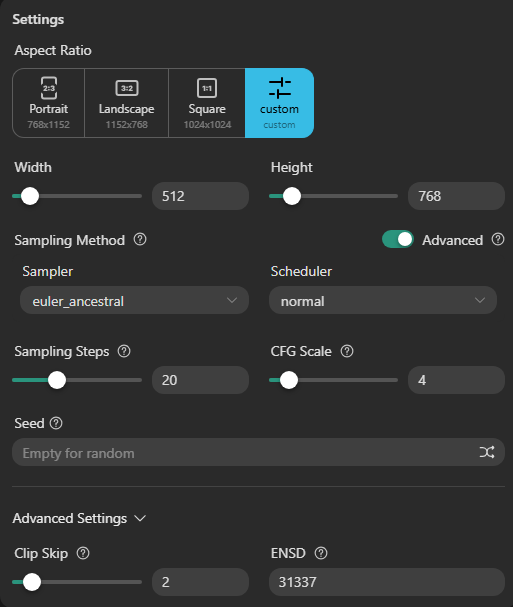Click the Clip Skip slider handle

32,582
